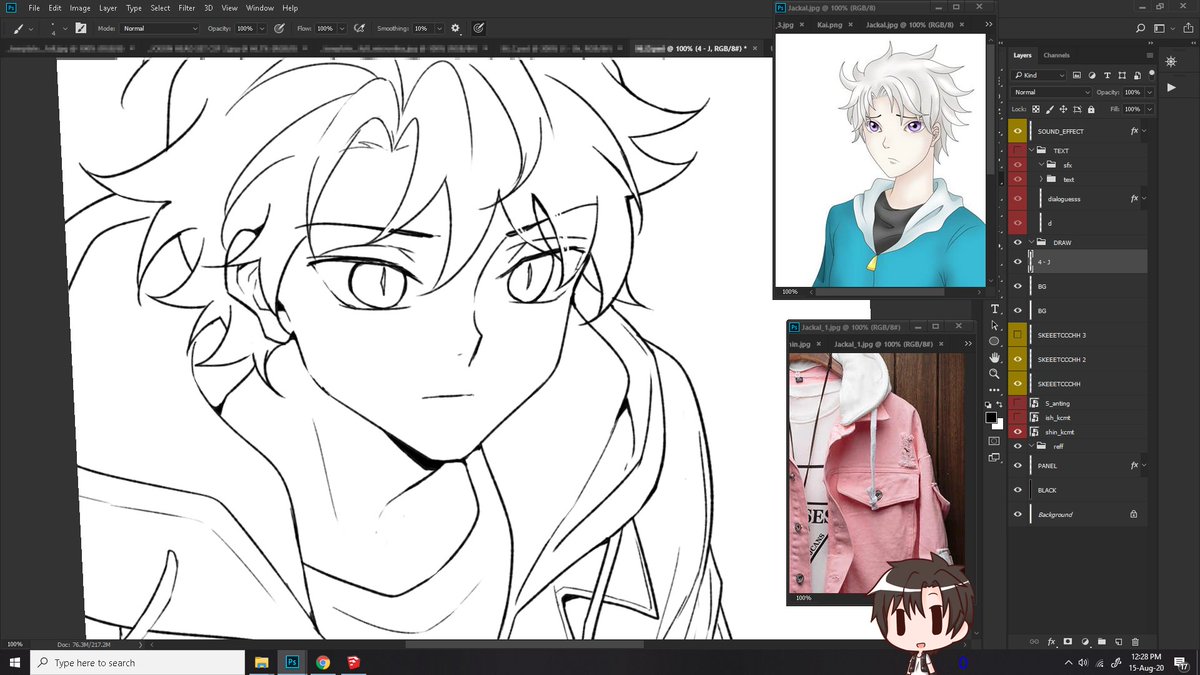Screen dimensions: 1200x675
Task: Open the Filter menu
Action: click(187, 8)
